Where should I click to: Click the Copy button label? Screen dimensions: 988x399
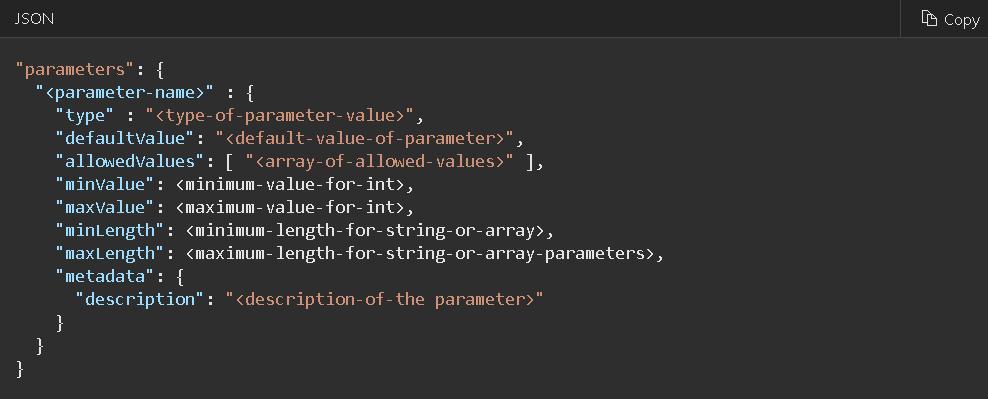(962, 20)
